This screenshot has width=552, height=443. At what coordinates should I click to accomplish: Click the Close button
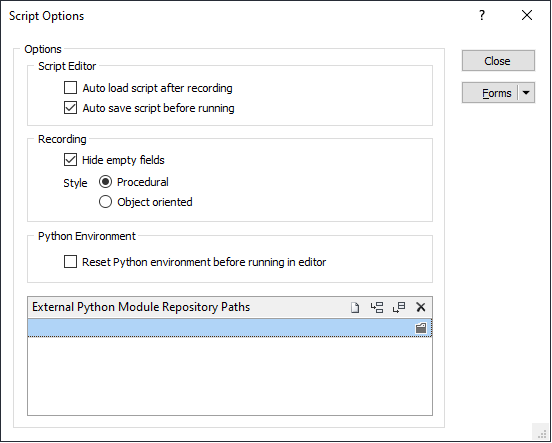(x=498, y=61)
